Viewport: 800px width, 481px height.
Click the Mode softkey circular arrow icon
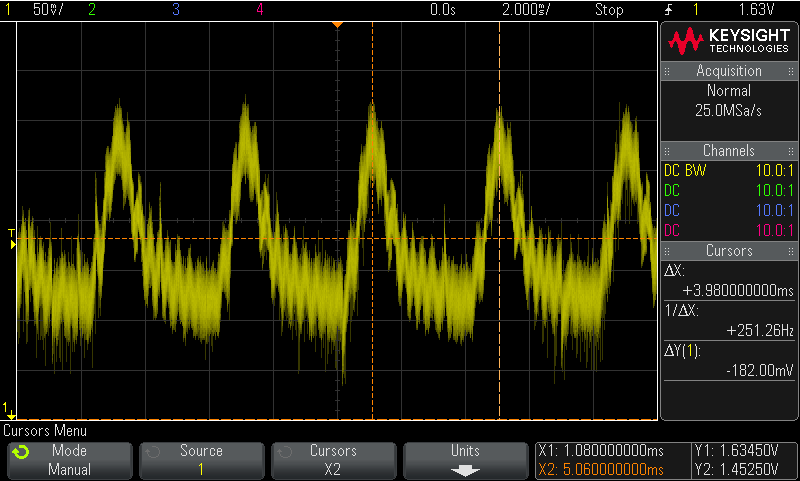(x=19, y=452)
